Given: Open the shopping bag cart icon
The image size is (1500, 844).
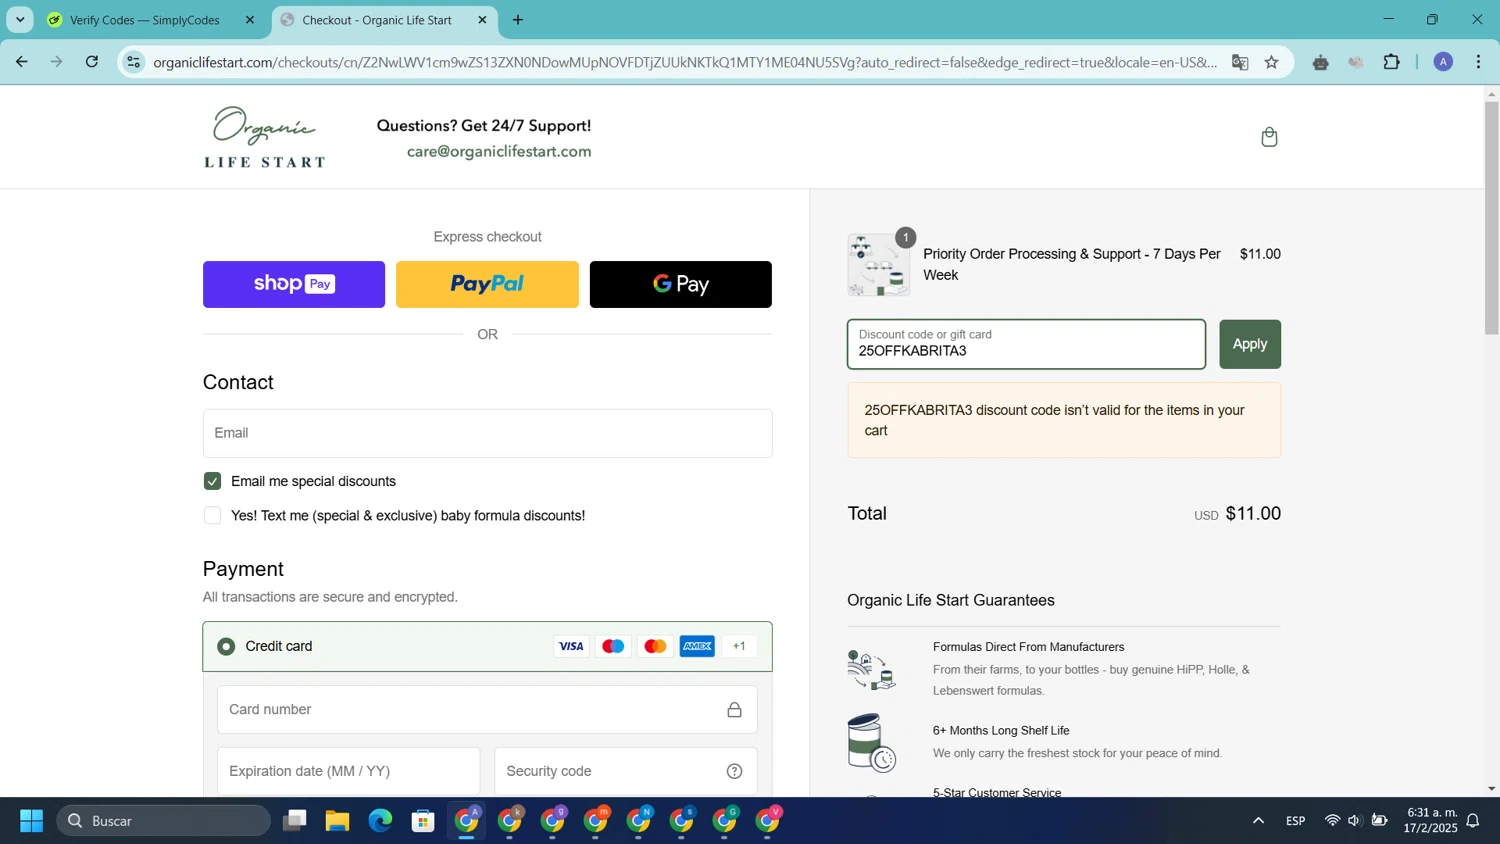Looking at the screenshot, I should [x=1269, y=137].
